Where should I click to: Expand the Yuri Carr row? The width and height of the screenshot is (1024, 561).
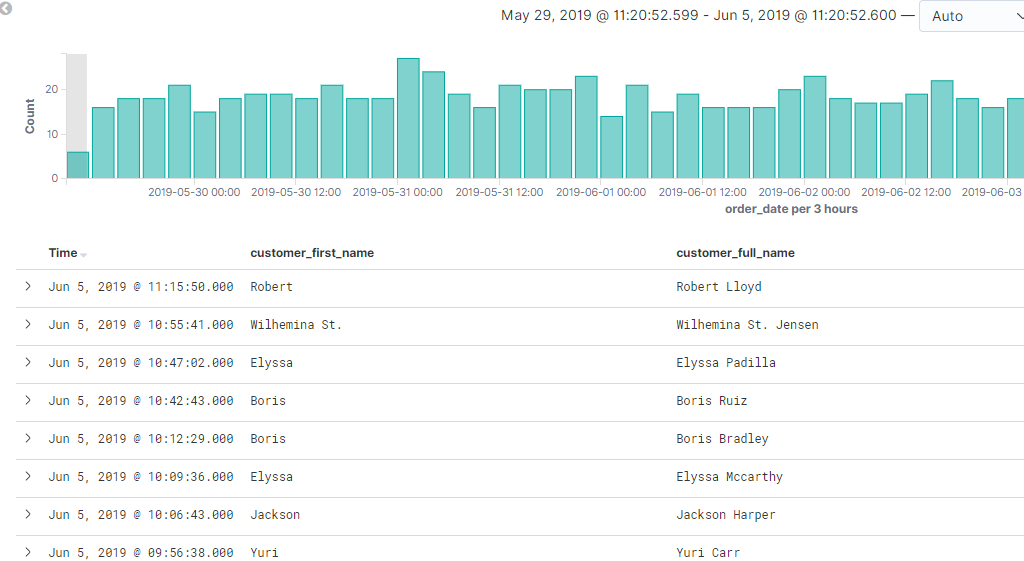pyautogui.click(x=28, y=553)
